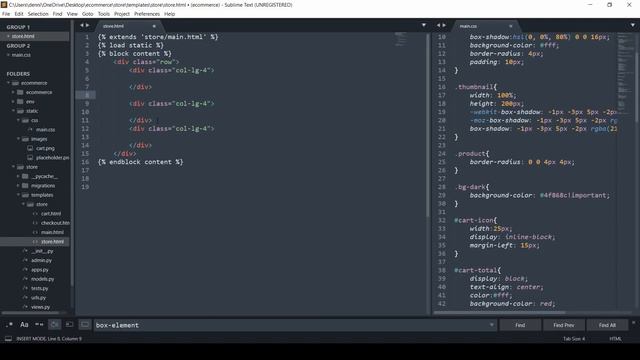The height and width of the screenshot is (360, 640).
Task: Open the Selection menu
Action: [38, 14]
